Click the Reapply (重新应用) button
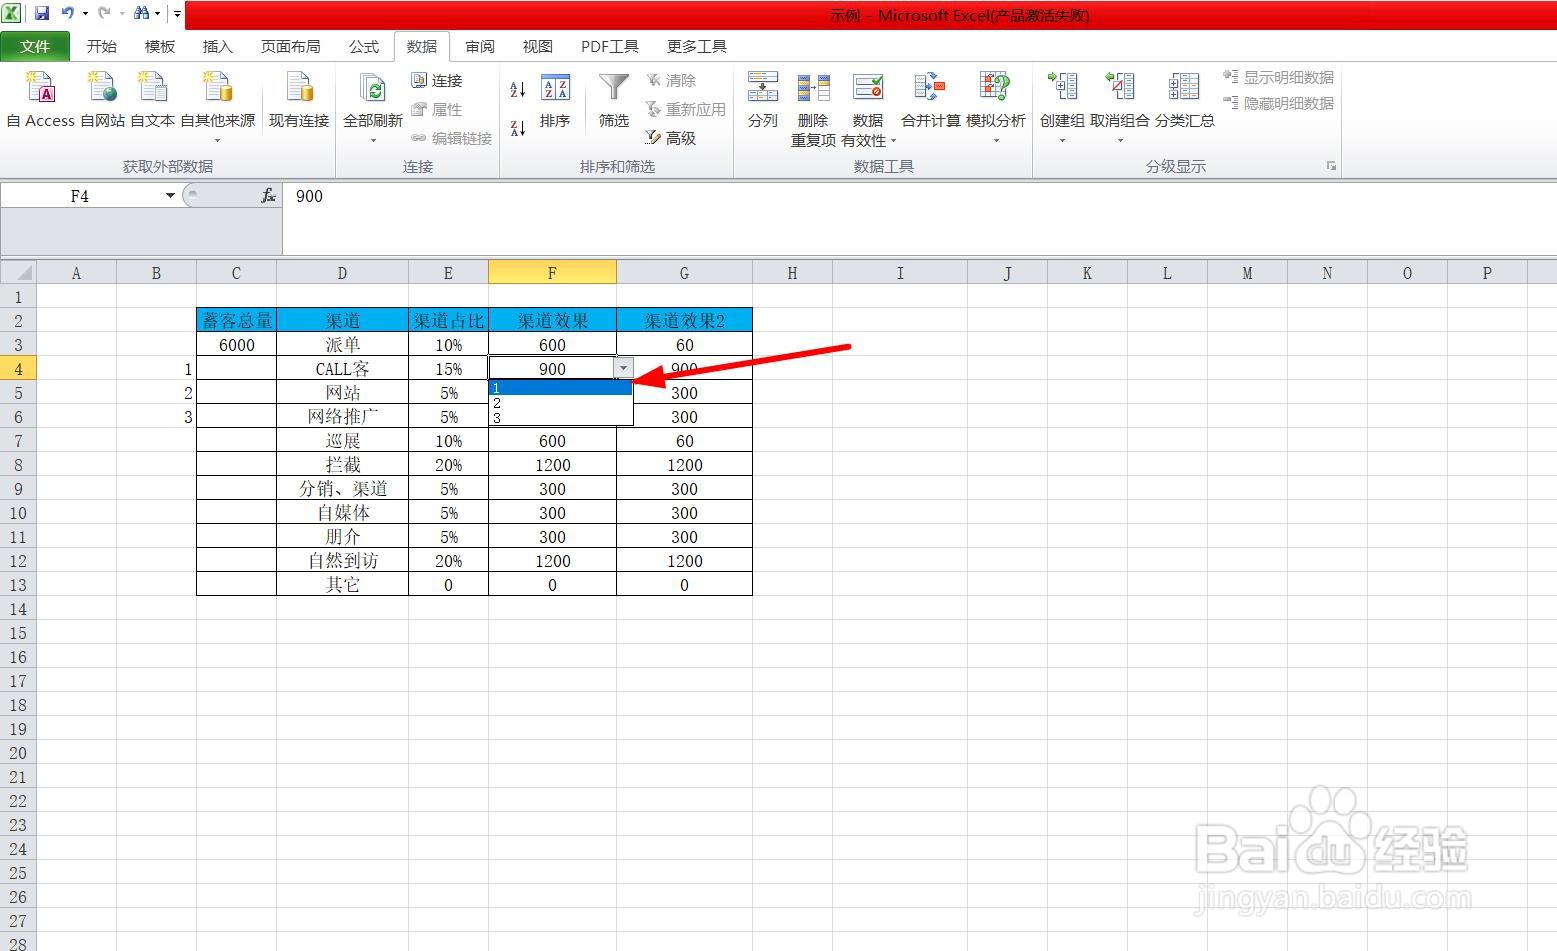Screen dimensions: 1557x951 (685, 109)
